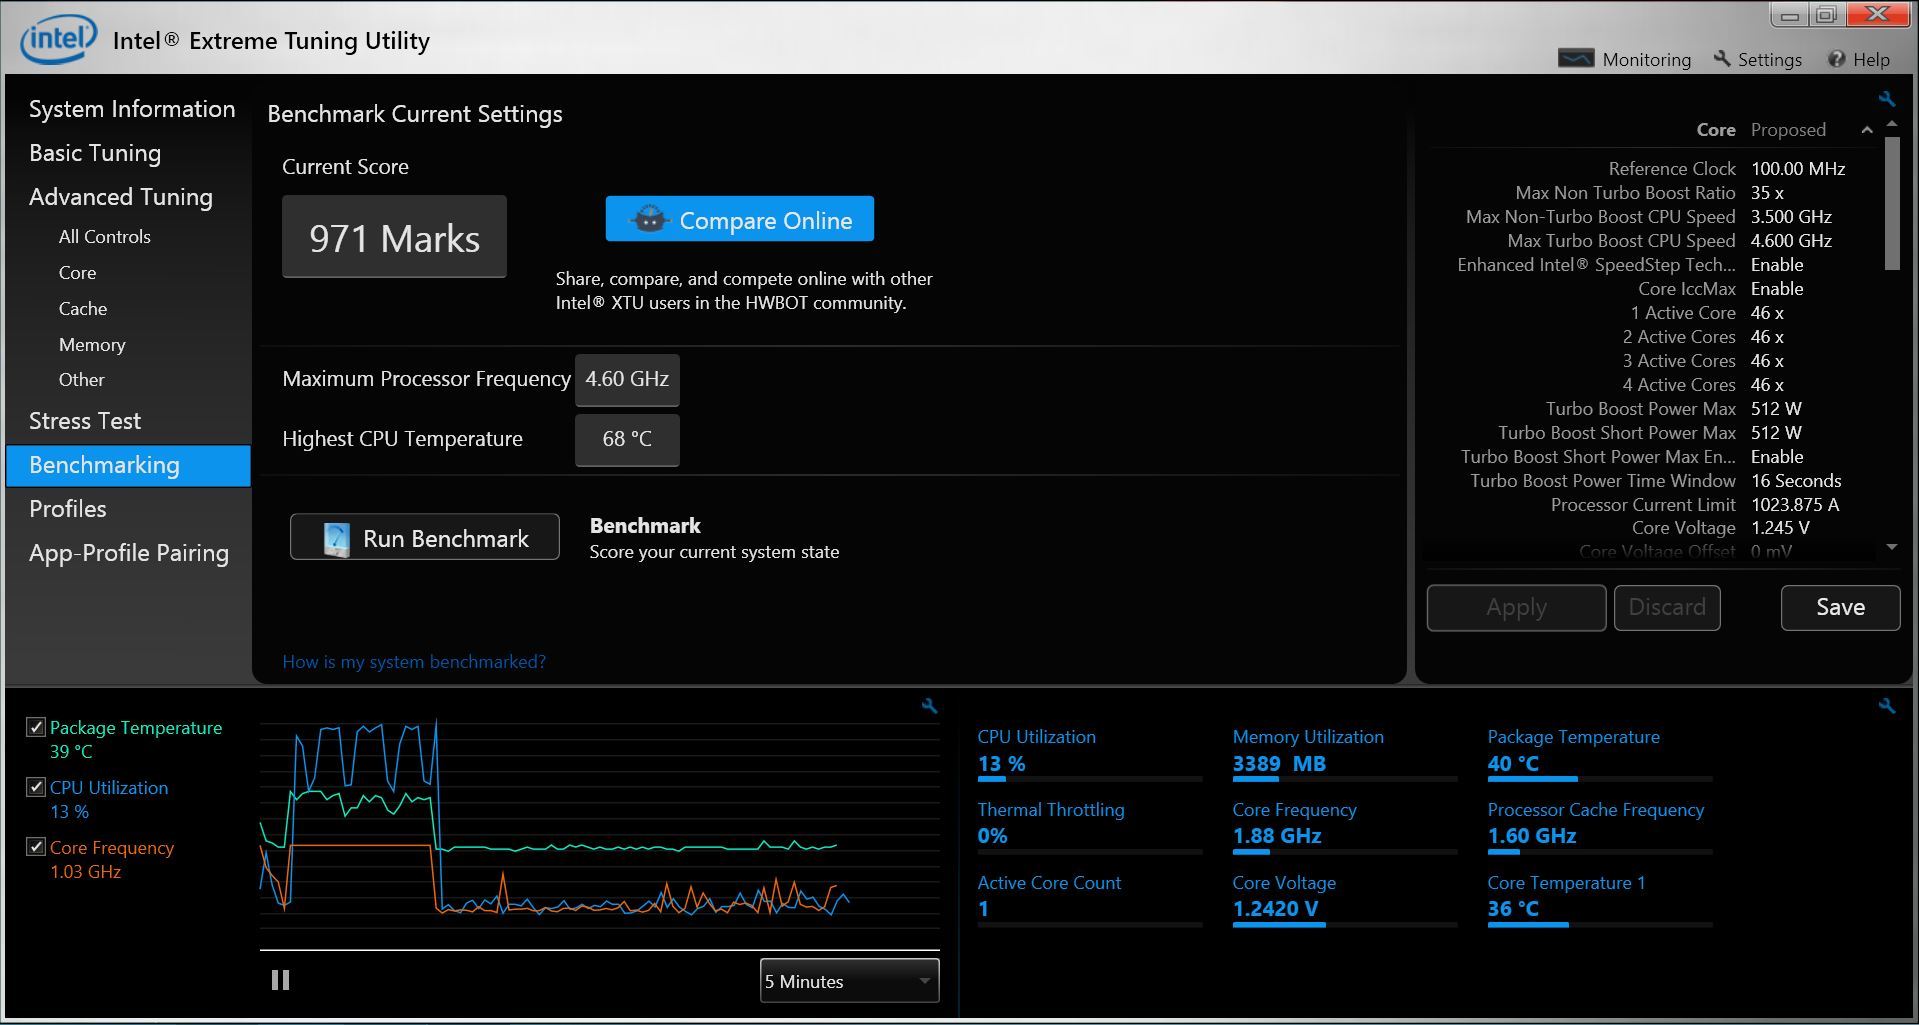
Task: Click the HWBOT robot icon on Compare Online
Action: (x=649, y=219)
